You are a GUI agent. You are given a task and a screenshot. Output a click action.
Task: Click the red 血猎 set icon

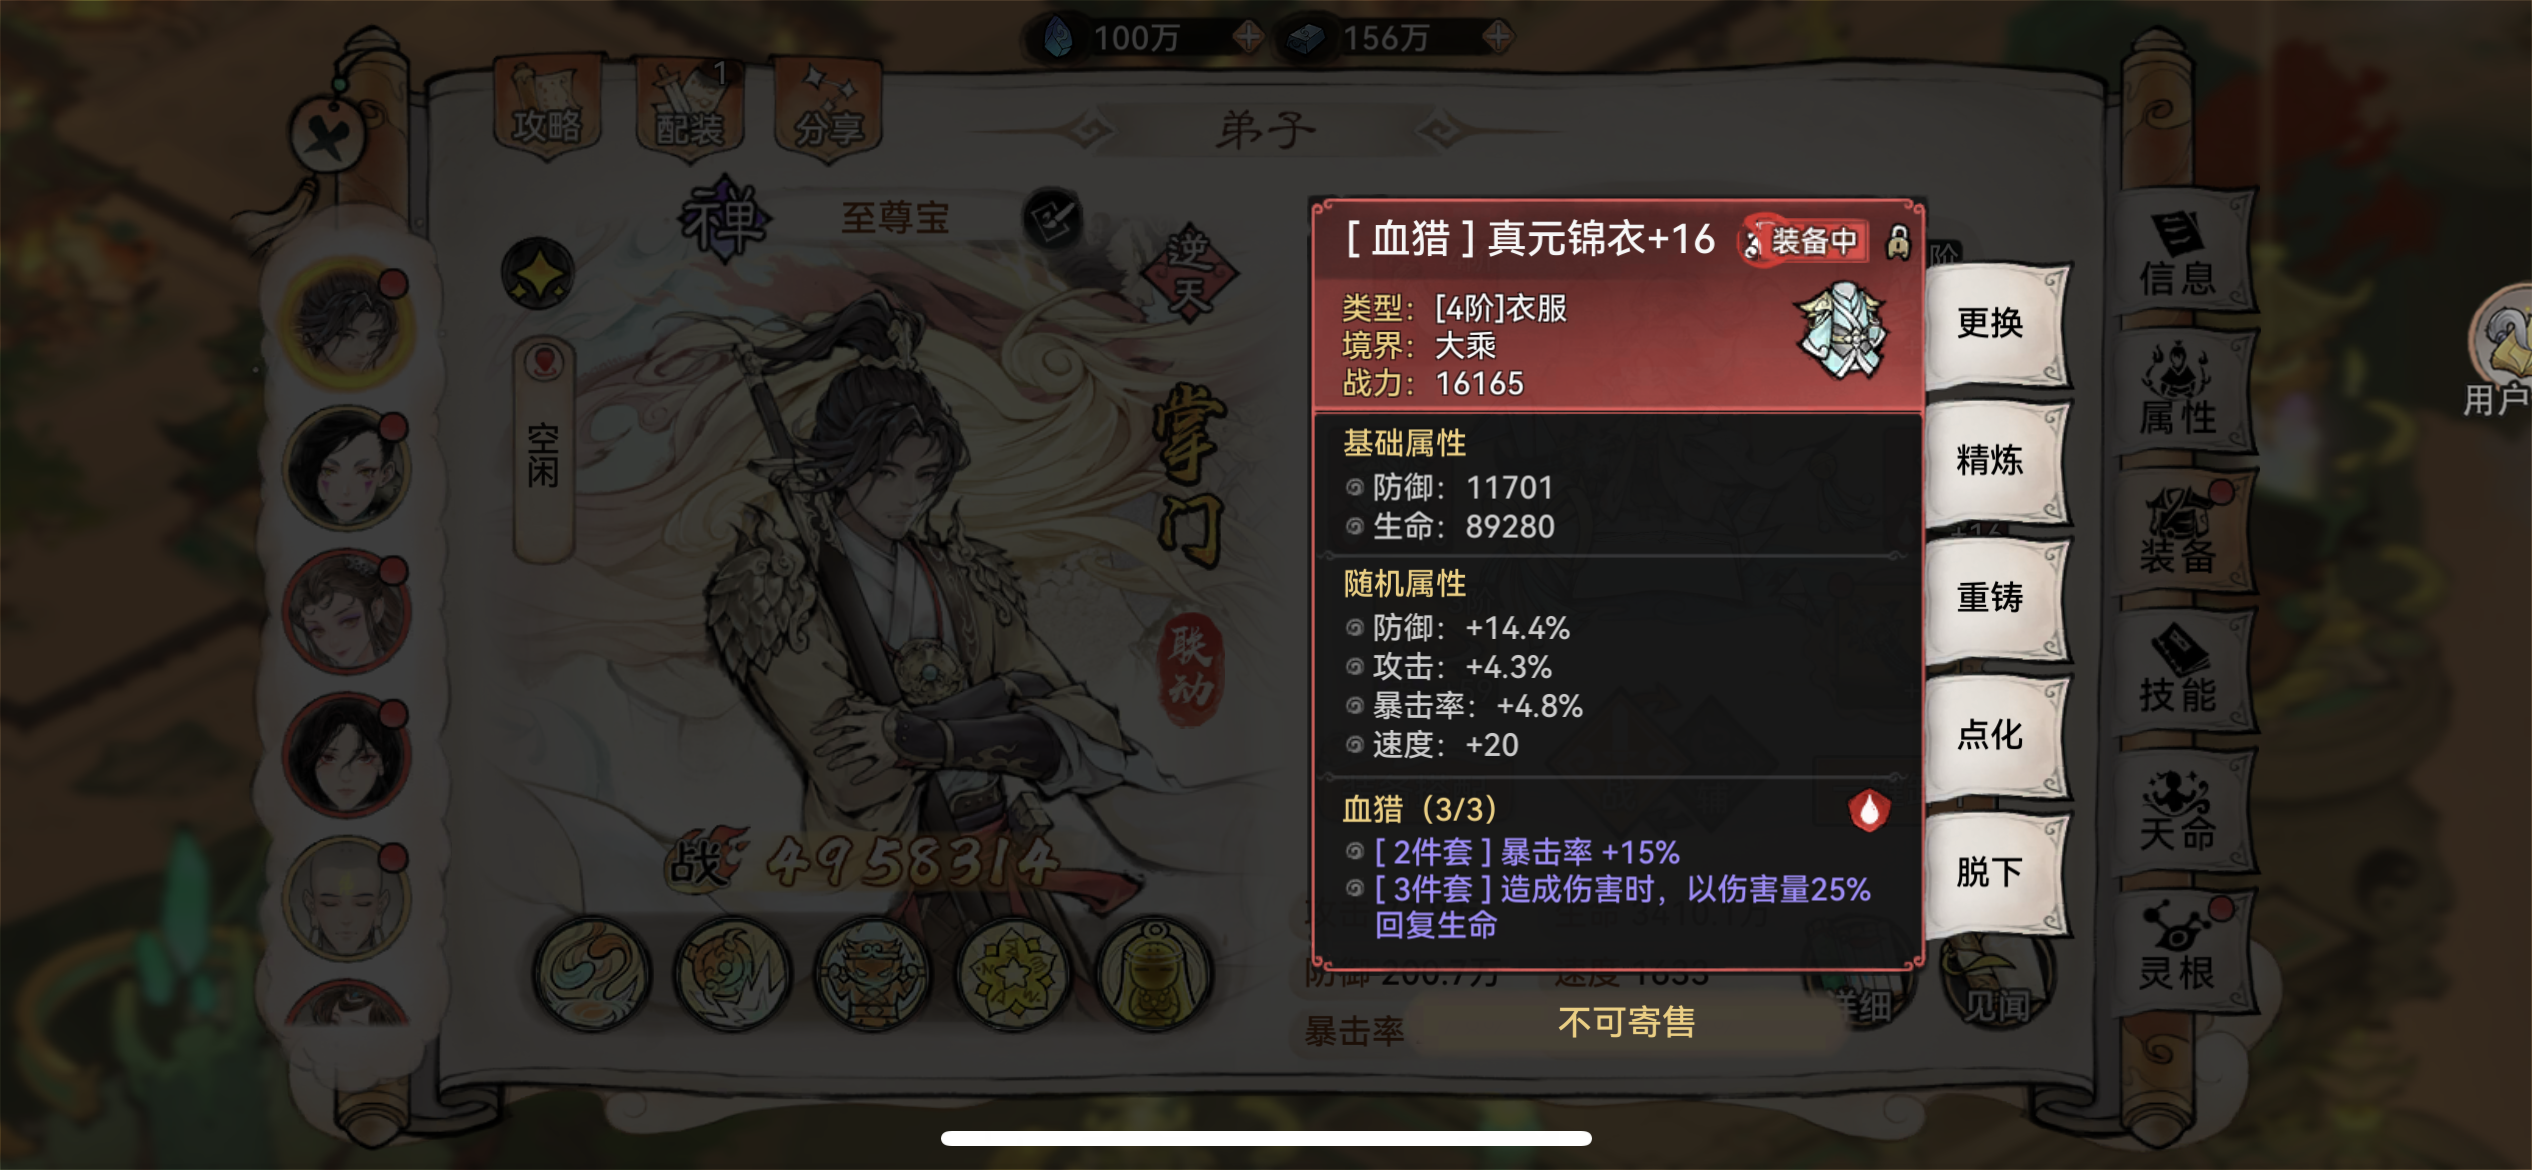tap(1868, 810)
